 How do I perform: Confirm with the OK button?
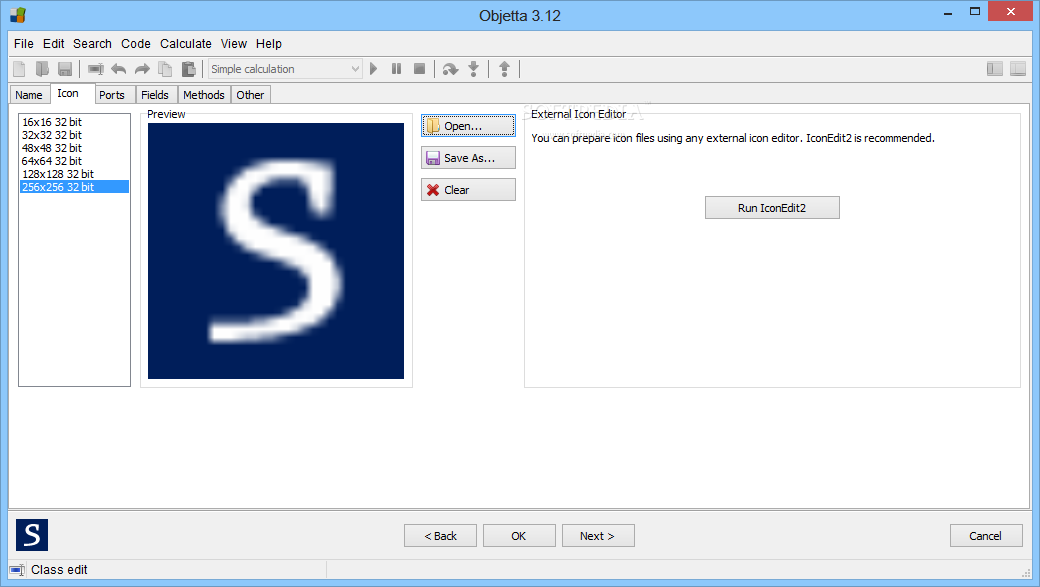519,536
